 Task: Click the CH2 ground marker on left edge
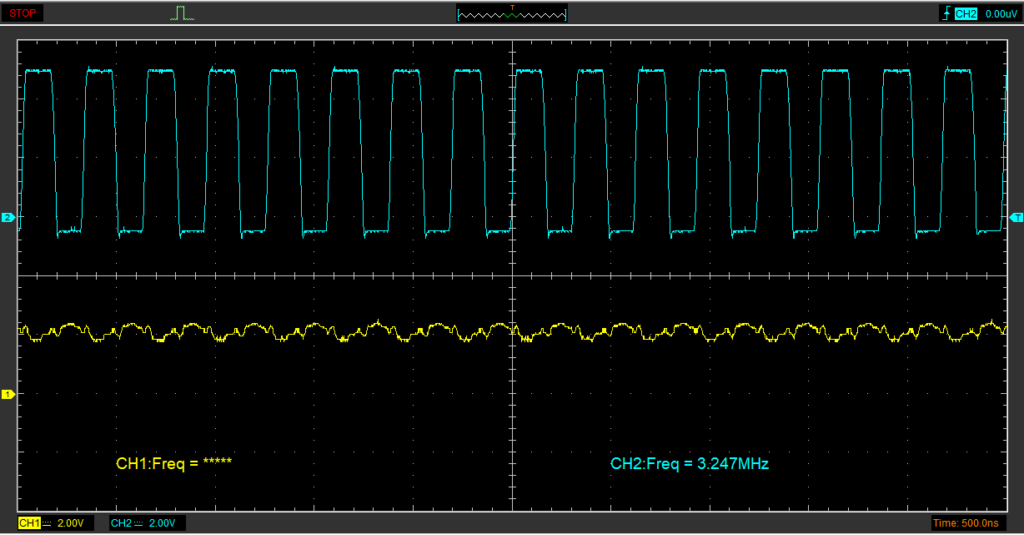click(x=8, y=217)
